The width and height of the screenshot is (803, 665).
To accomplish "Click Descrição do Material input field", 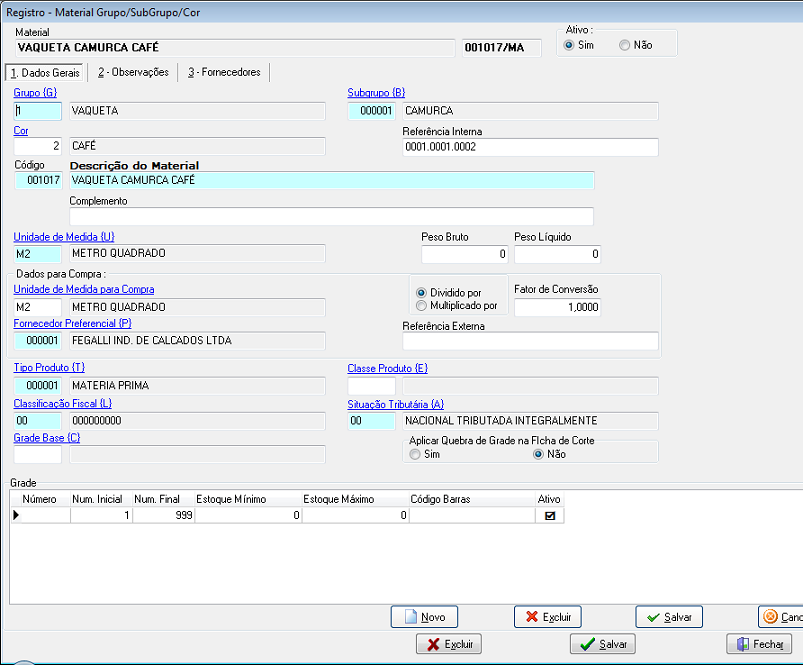I will [x=332, y=181].
